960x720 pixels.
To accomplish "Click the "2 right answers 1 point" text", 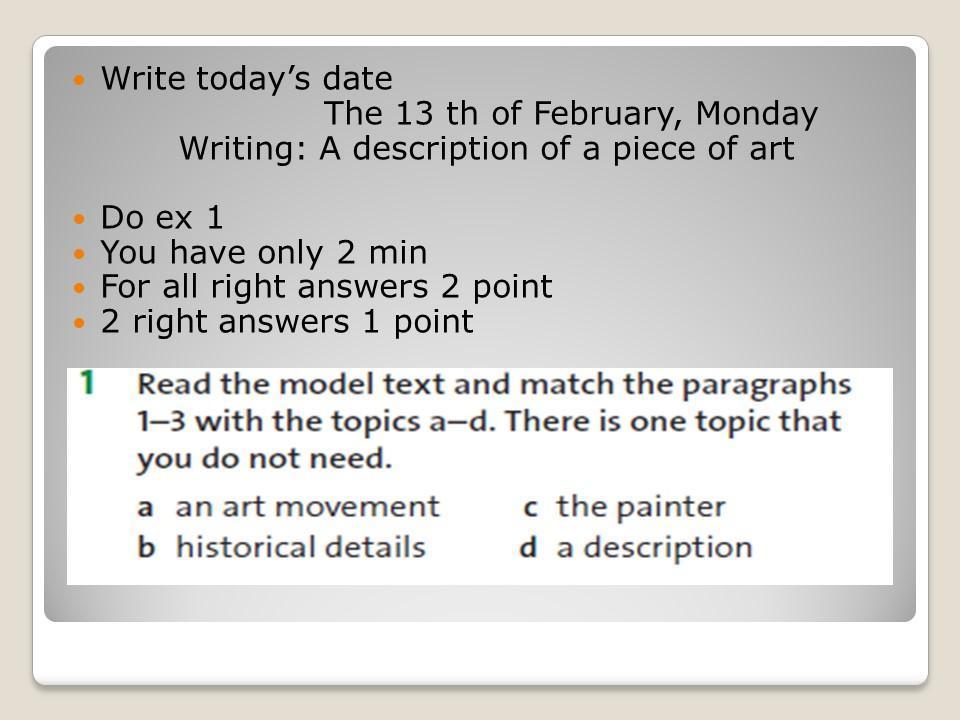I will [x=287, y=322].
